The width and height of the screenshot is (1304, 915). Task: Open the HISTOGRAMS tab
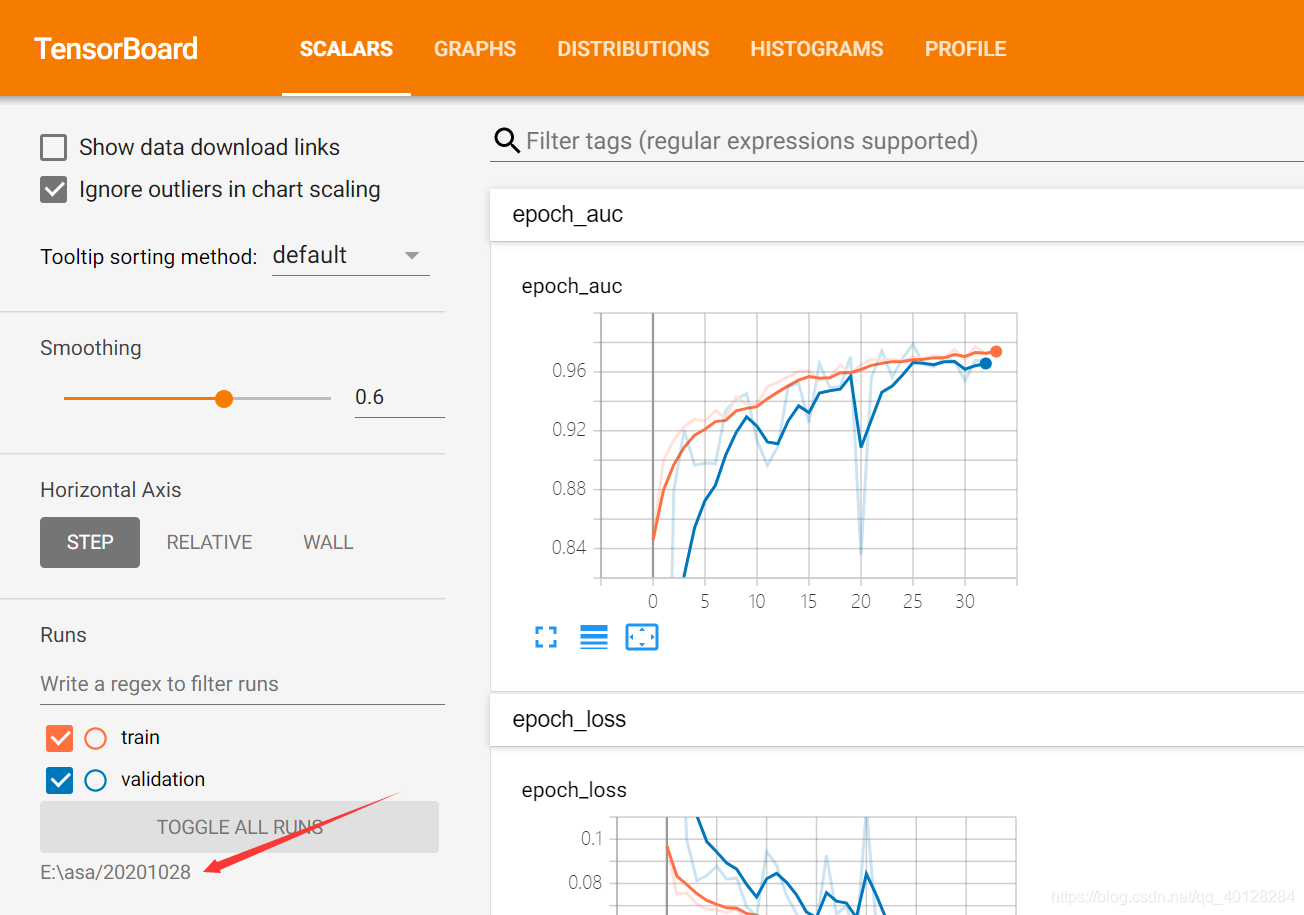[817, 49]
